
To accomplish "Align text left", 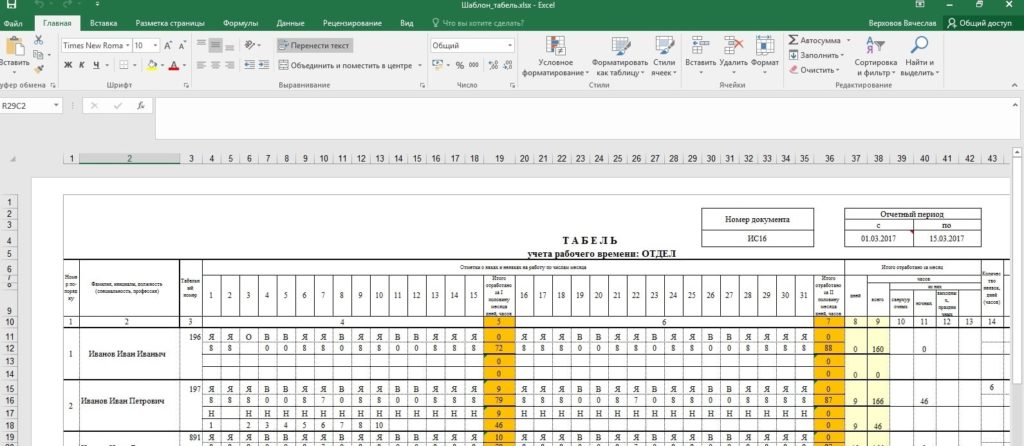I will [x=201, y=65].
